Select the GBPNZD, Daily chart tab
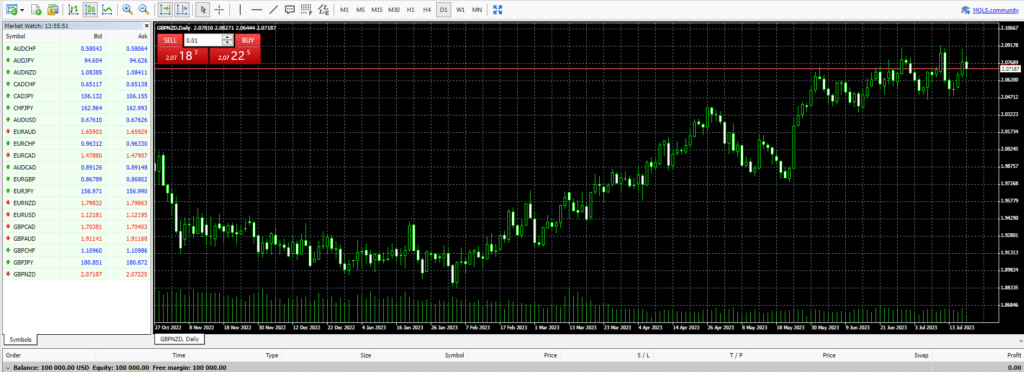The image size is (1024, 372). (x=180, y=339)
